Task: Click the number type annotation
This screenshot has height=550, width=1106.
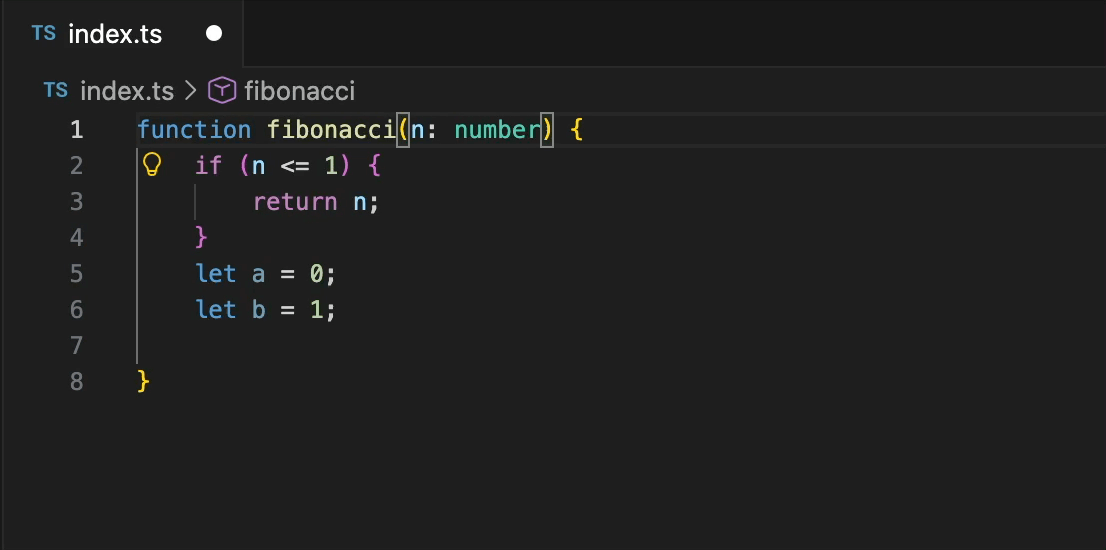Action: (x=497, y=130)
